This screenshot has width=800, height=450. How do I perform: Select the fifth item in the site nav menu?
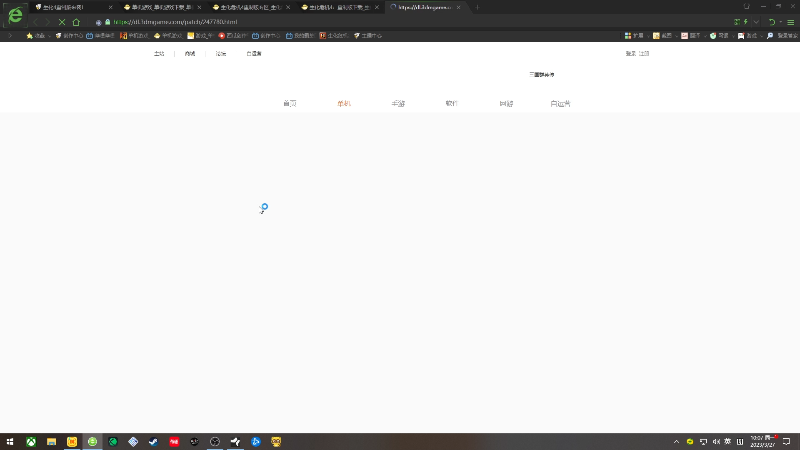pos(506,104)
